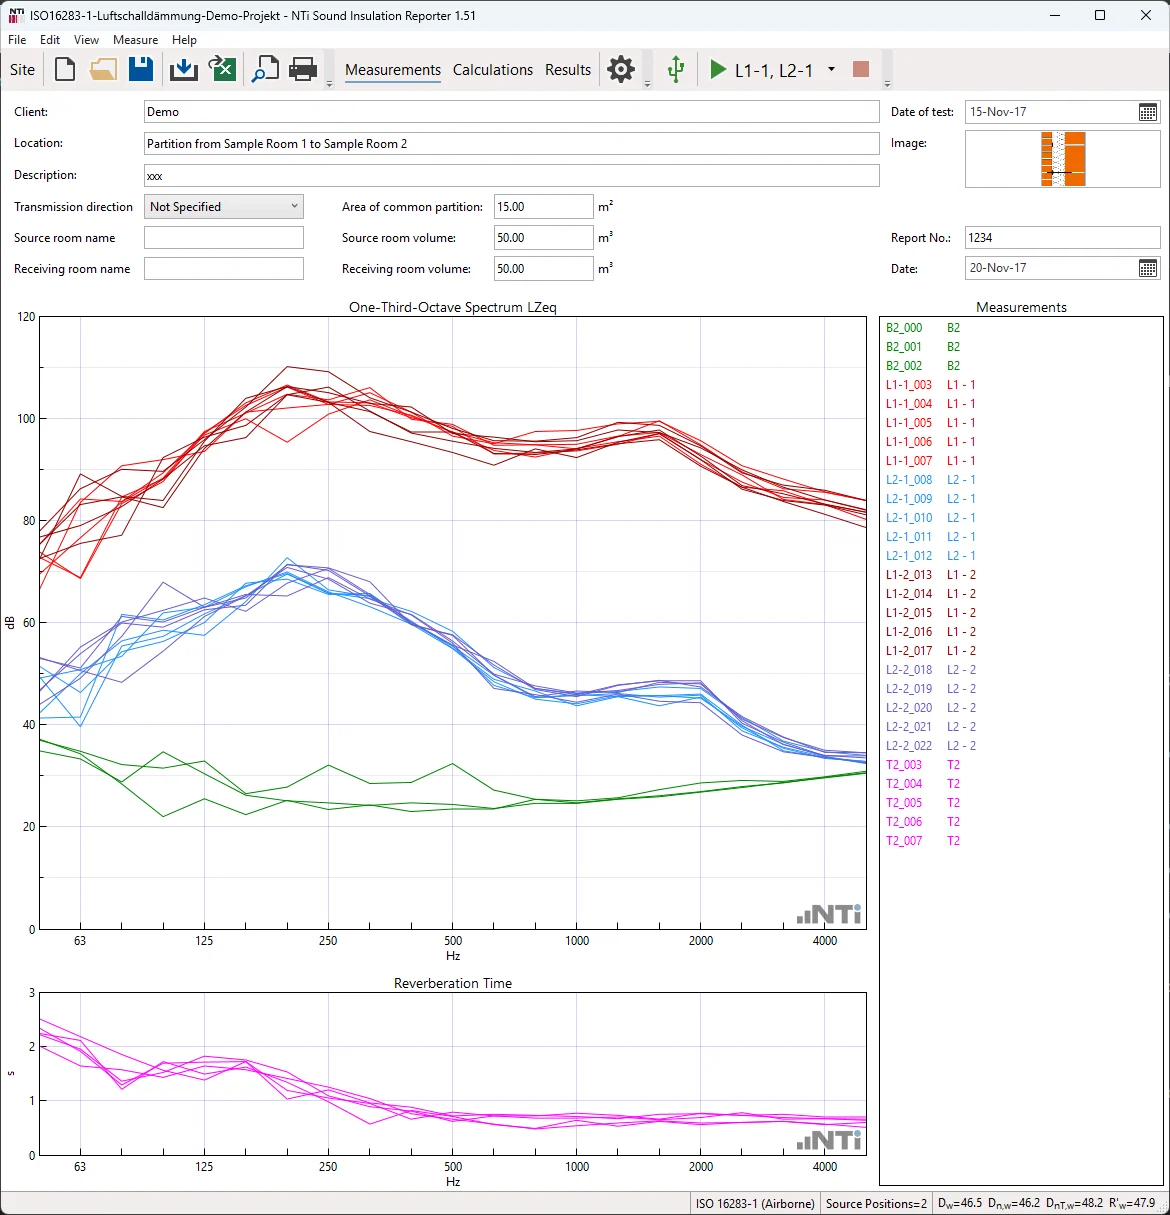Click the Source room name input field
Viewport: 1170px width, 1215px height.
pyautogui.click(x=224, y=238)
